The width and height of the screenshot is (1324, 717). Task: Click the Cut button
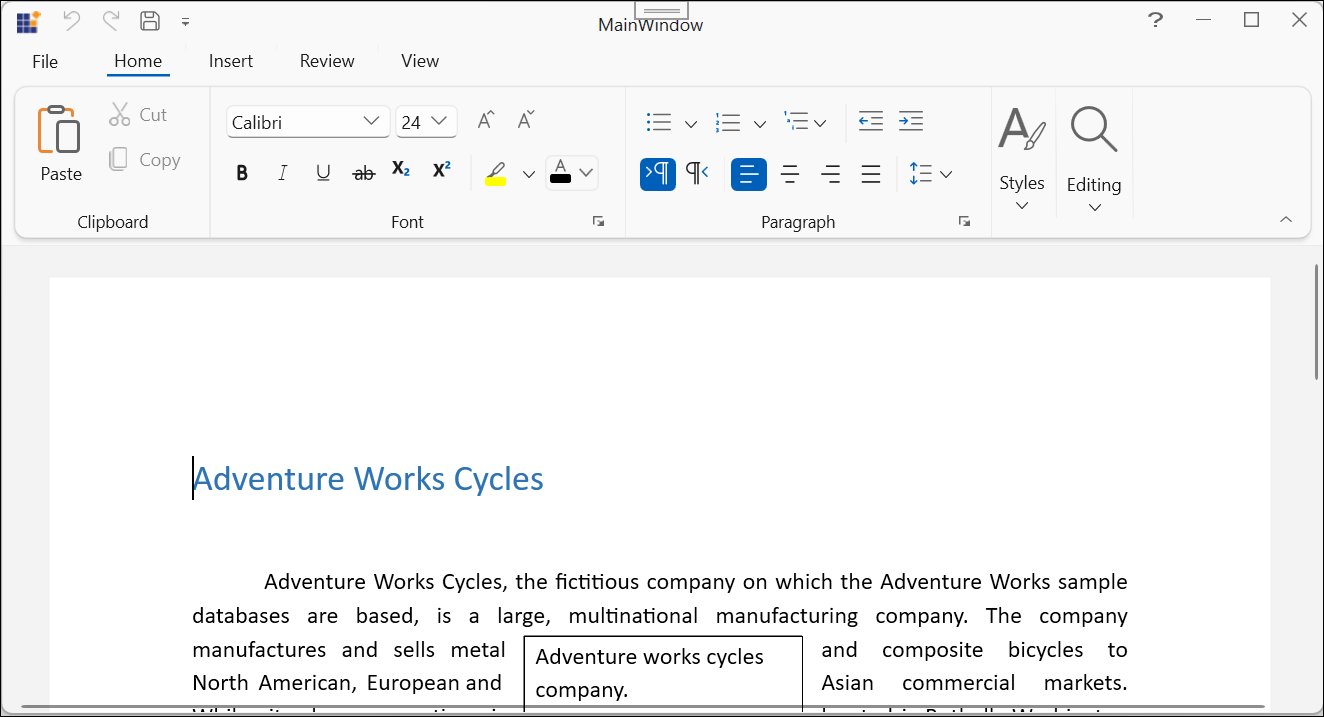138,115
